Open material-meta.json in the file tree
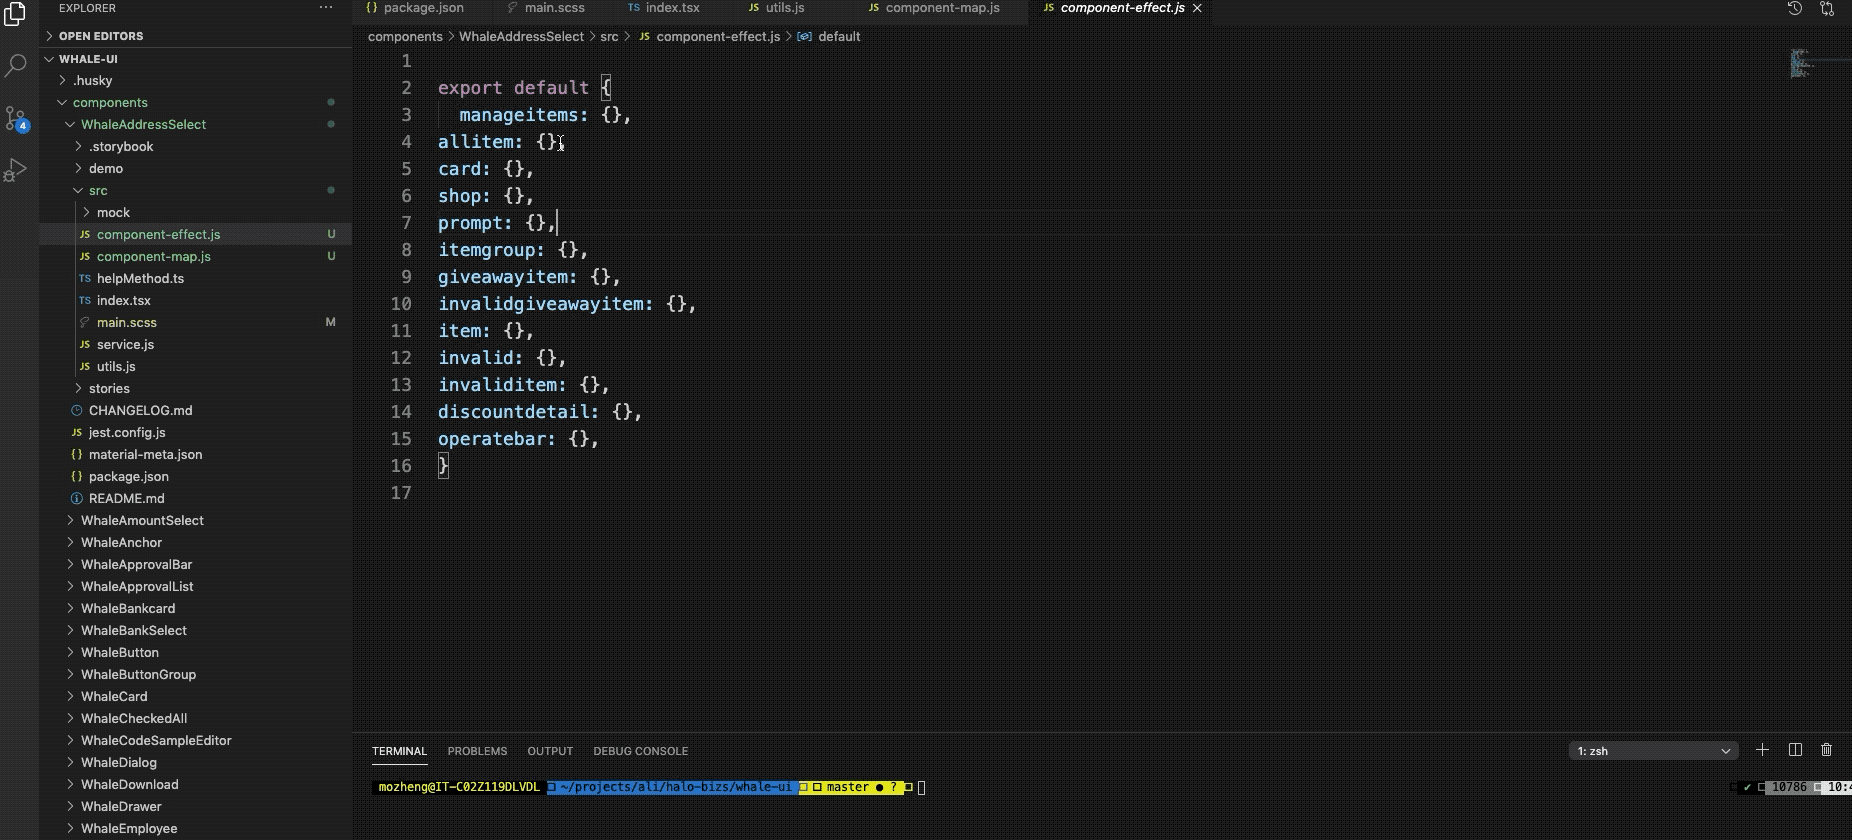The image size is (1852, 840). 195,455
